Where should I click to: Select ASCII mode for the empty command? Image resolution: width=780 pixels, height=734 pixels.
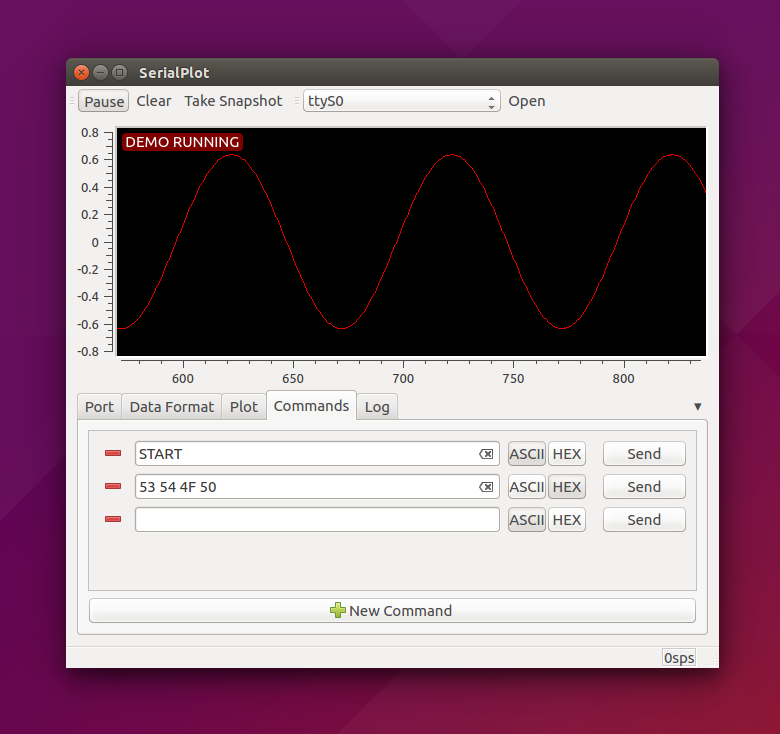click(x=527, y=520)
